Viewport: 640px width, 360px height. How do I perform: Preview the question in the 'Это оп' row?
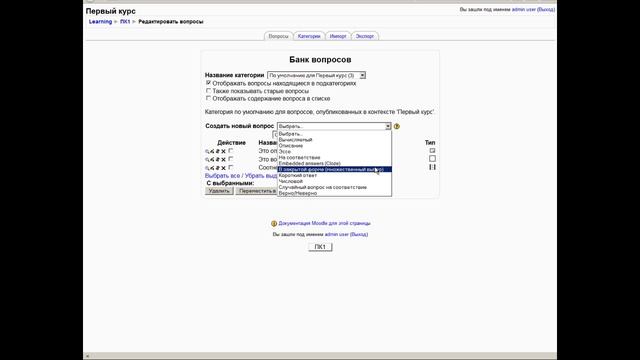pos(207,151)
